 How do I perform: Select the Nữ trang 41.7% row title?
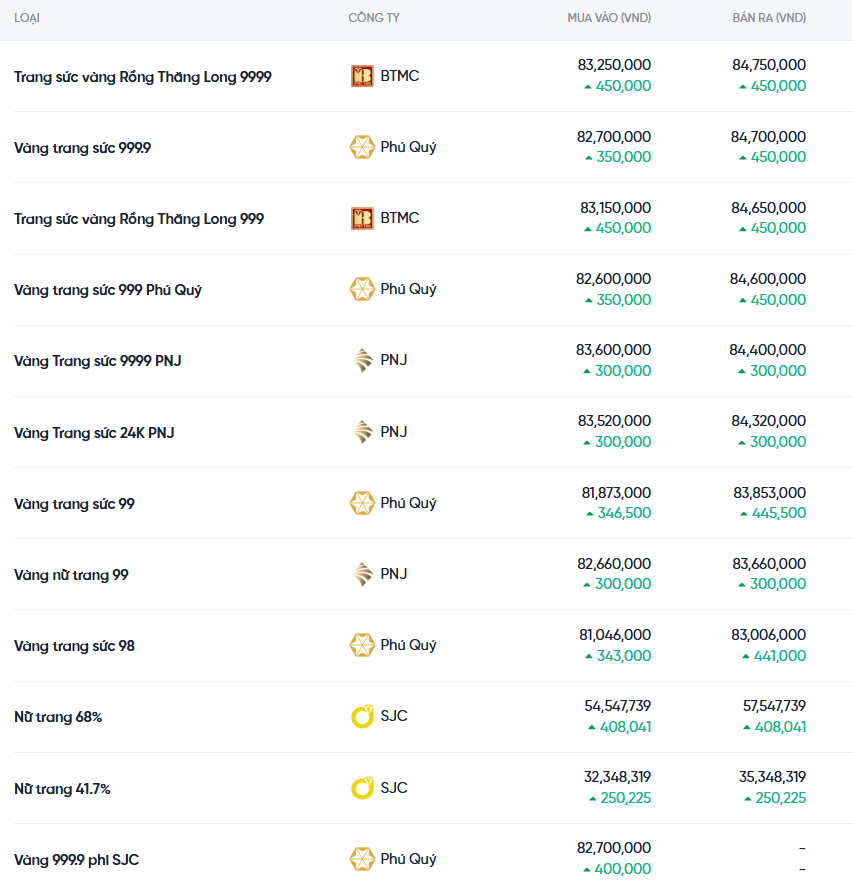click(x=62, y=789)
